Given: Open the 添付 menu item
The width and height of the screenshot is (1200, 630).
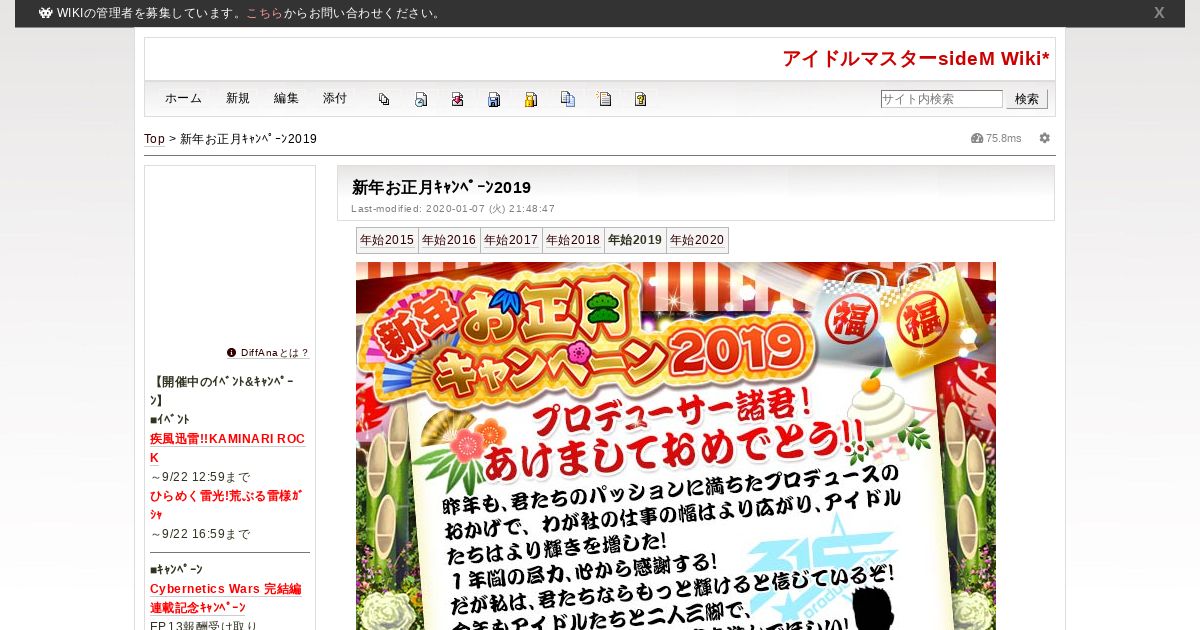Looking at the screenshot, I should pos(335,99).
